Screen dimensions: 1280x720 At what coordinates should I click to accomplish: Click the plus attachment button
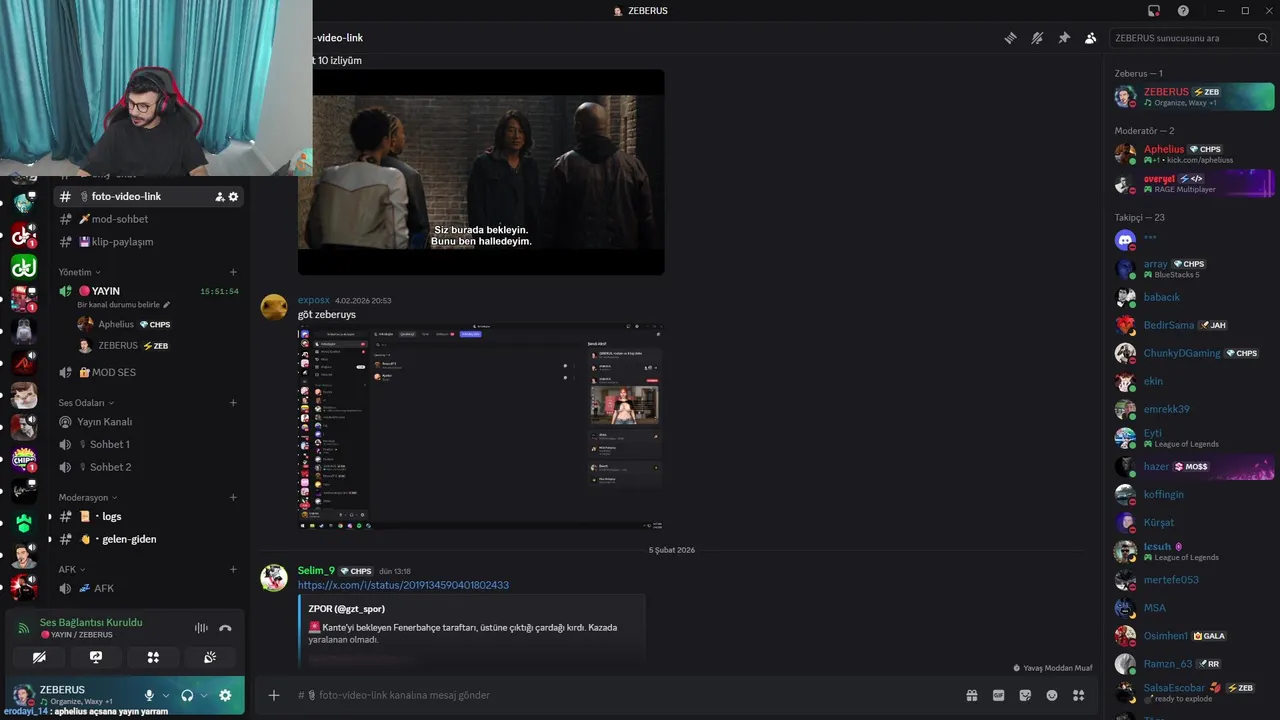[x=274, y=695]
